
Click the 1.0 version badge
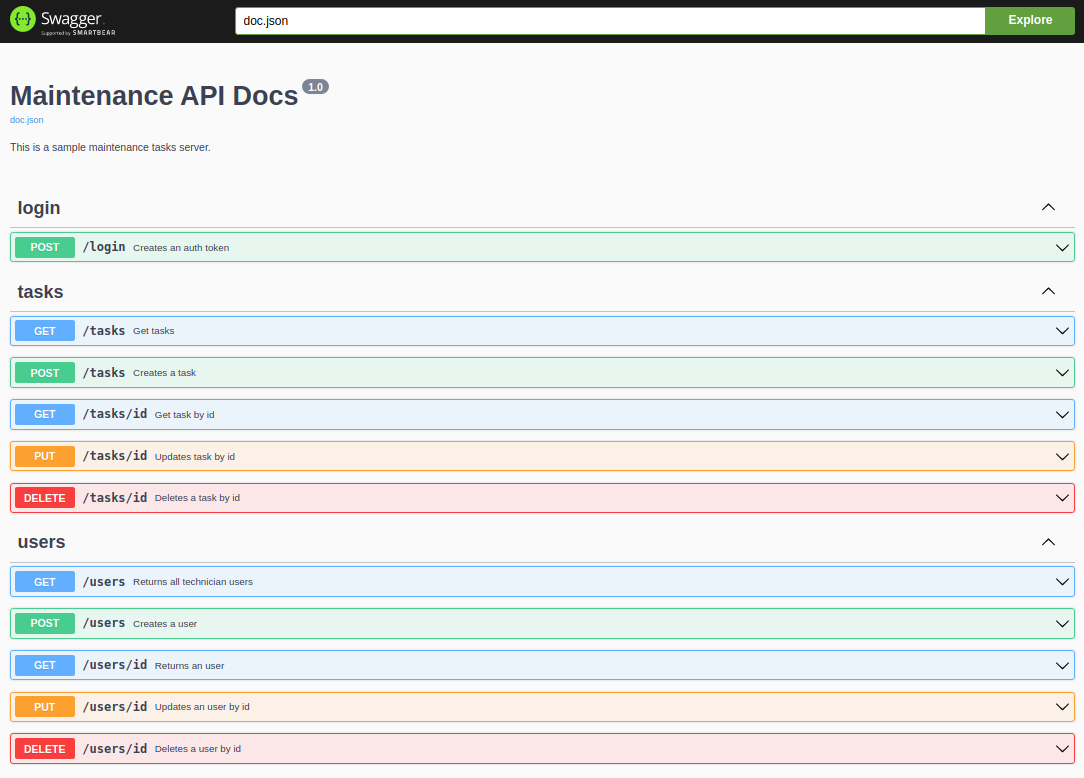(x=315, y=86)
